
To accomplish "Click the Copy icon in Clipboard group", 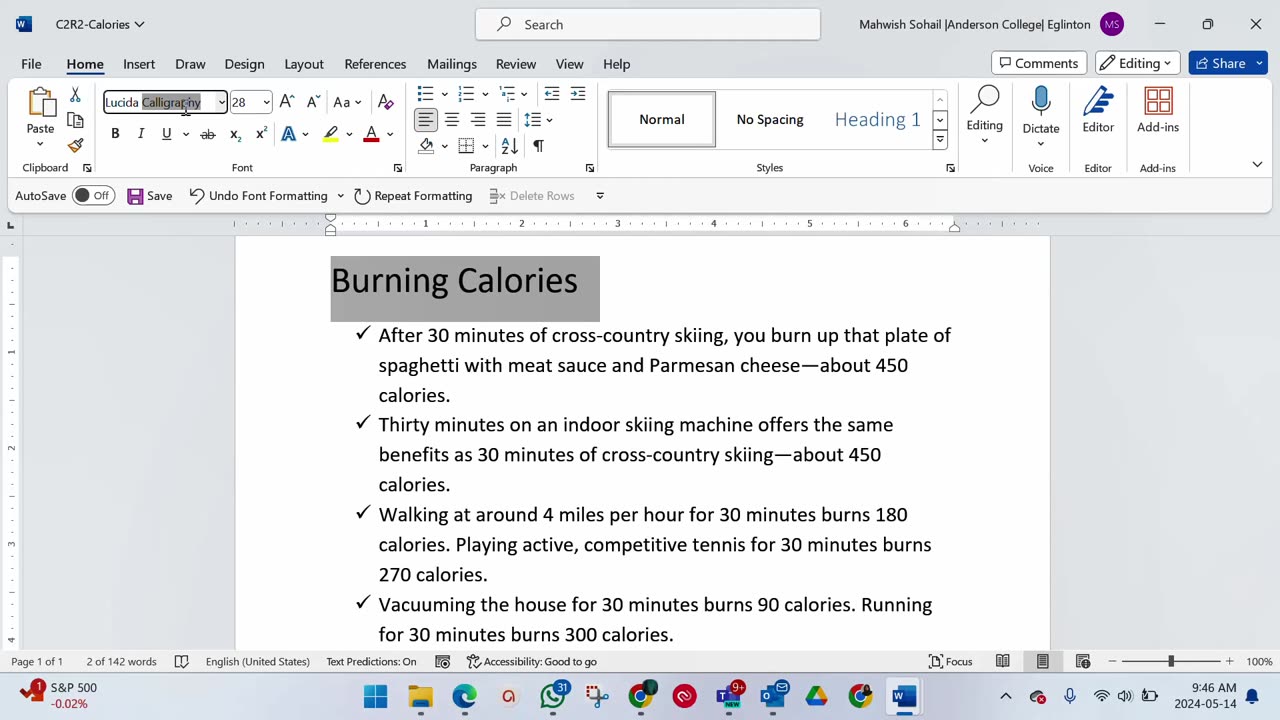I will [75, 120].
